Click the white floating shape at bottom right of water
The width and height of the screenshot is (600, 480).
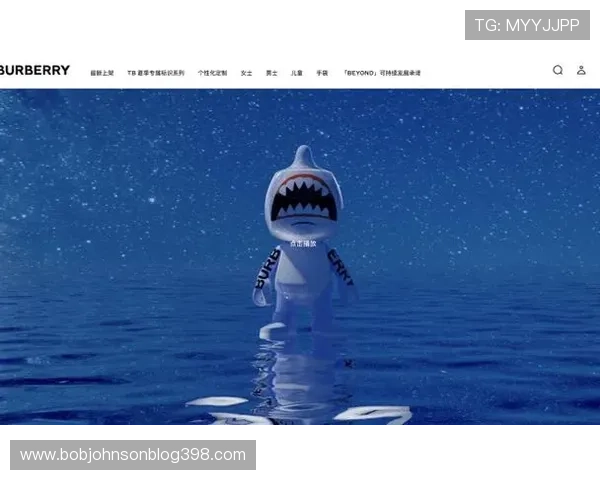[372, 413]
